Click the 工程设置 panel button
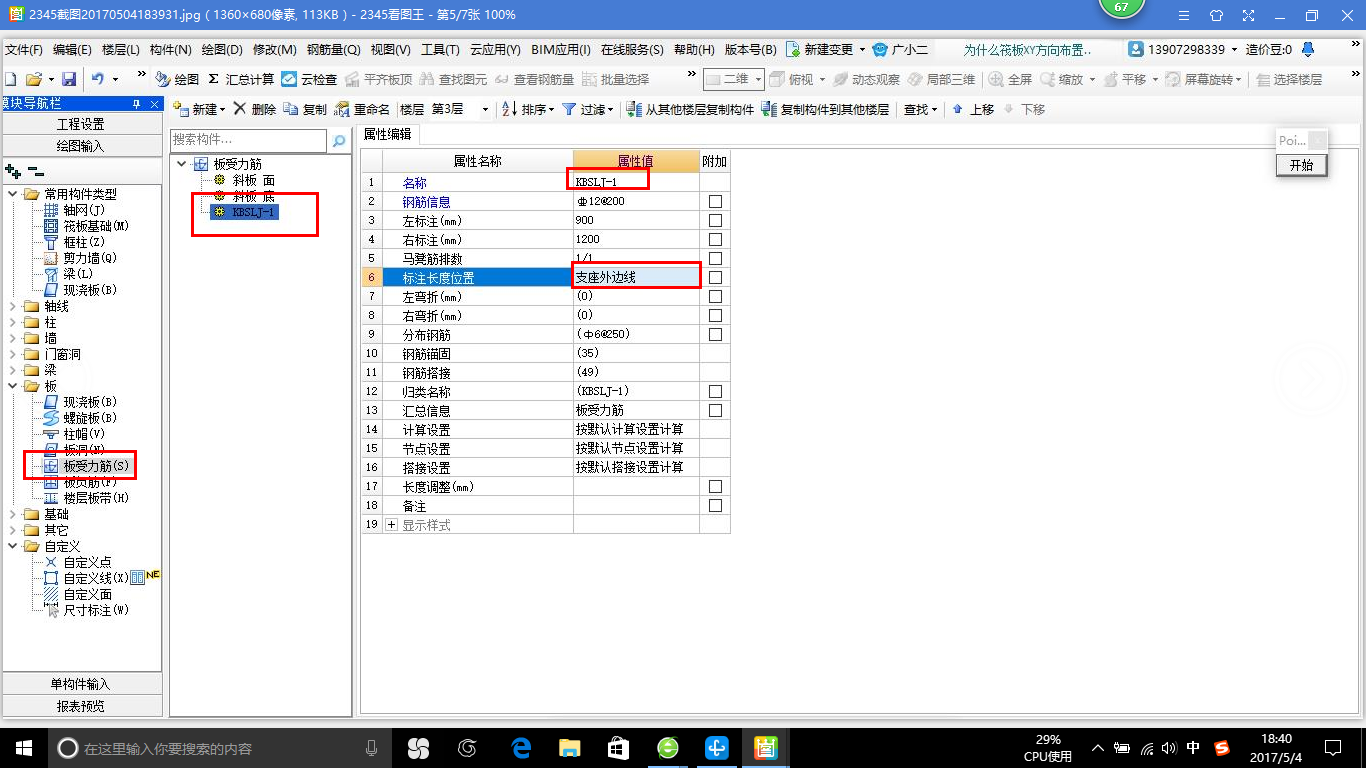The width and height of the screenshot is (1366, 768). pyautogui.click(x=80, y=124)
